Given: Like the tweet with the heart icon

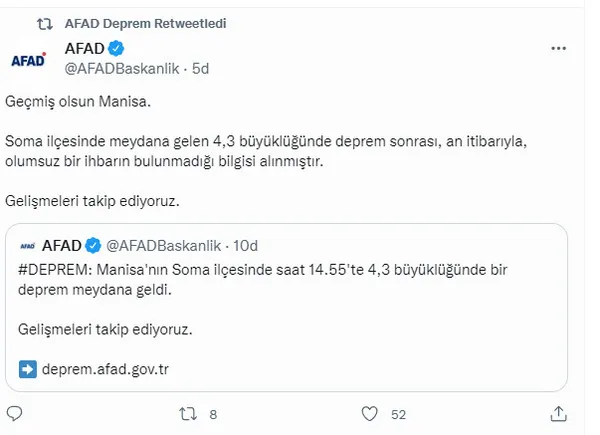Looking at the screenshot, I should [x=370, y=413].
